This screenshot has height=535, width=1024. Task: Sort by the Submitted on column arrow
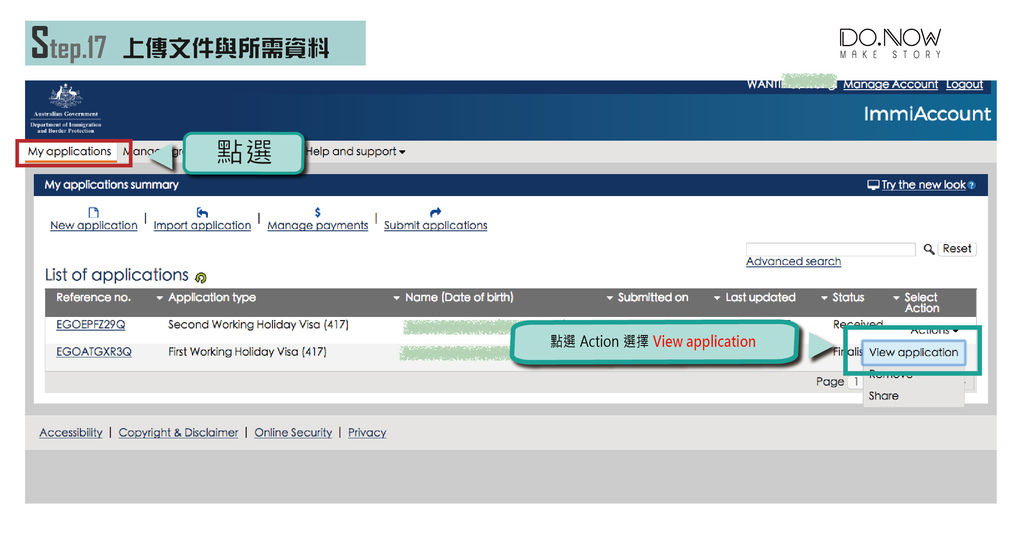click(x=609, y=298)
